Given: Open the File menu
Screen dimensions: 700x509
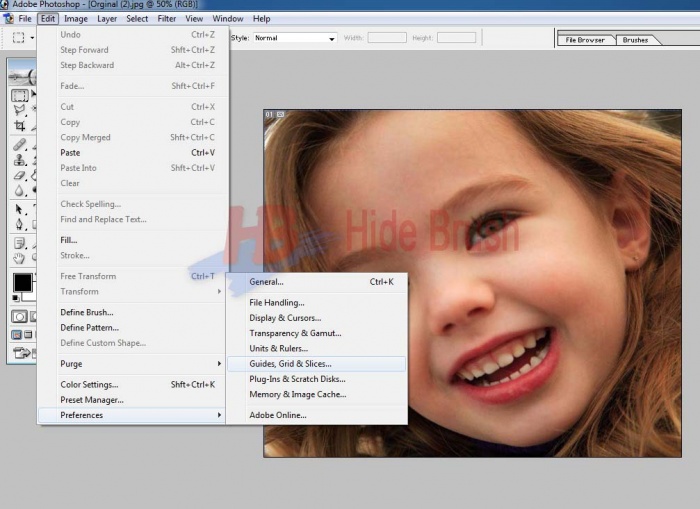Looking at the screenshot, I should point(25,19).
